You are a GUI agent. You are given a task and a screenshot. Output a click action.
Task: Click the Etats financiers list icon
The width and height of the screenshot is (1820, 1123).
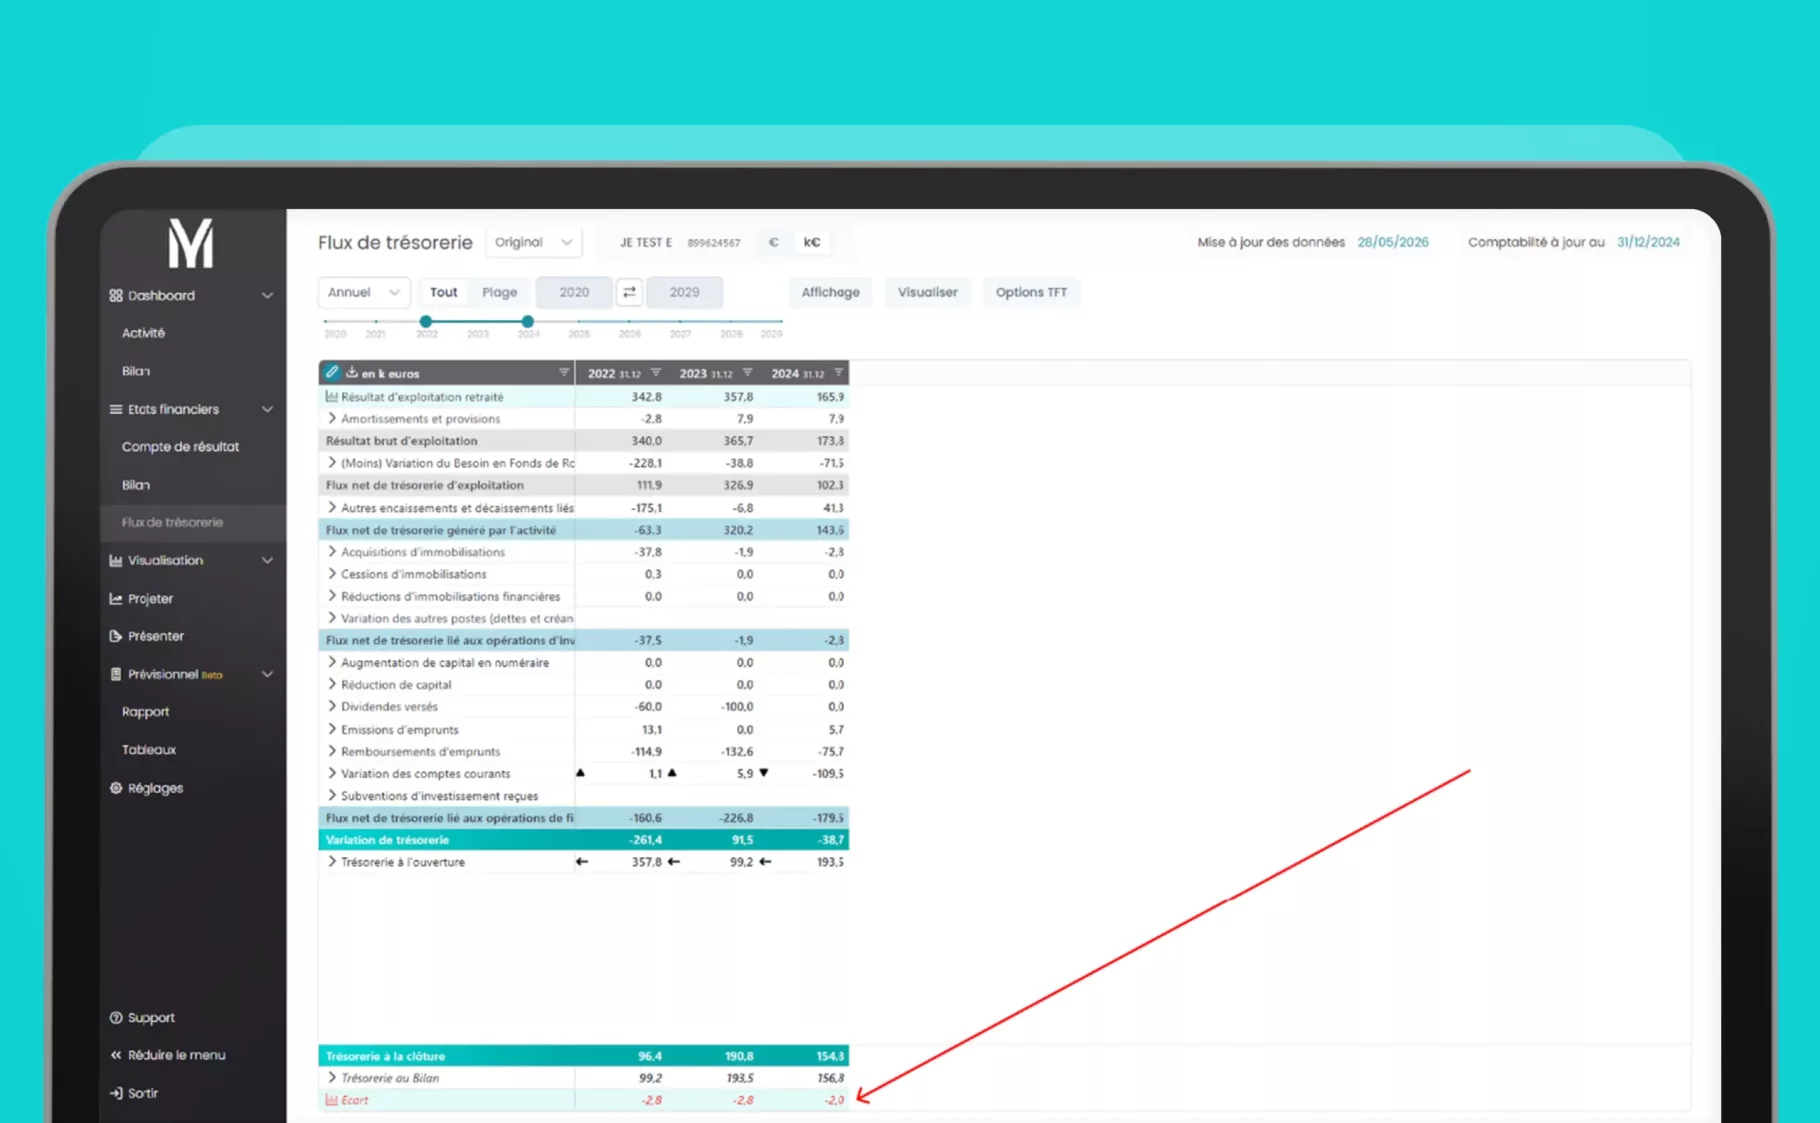point(116,409)
